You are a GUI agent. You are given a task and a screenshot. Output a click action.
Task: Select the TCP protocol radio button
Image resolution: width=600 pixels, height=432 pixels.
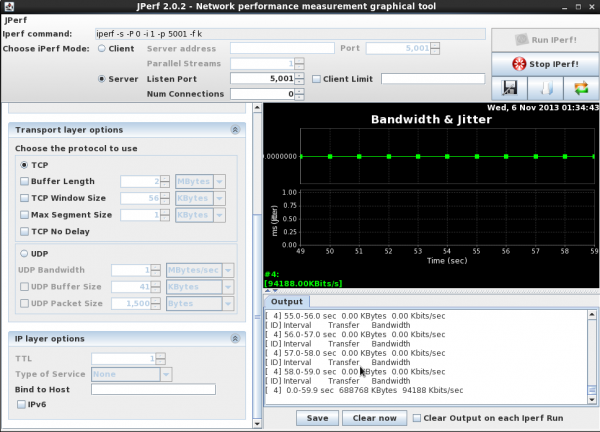(24, 165)
